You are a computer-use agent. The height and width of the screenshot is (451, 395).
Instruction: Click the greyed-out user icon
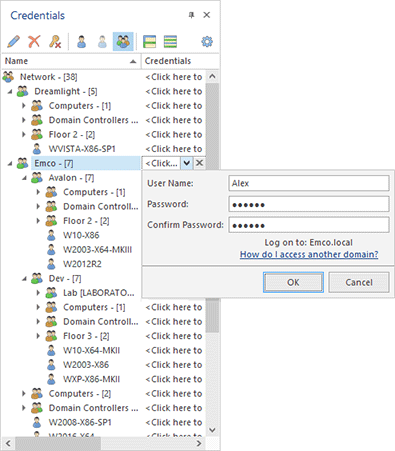102,42
